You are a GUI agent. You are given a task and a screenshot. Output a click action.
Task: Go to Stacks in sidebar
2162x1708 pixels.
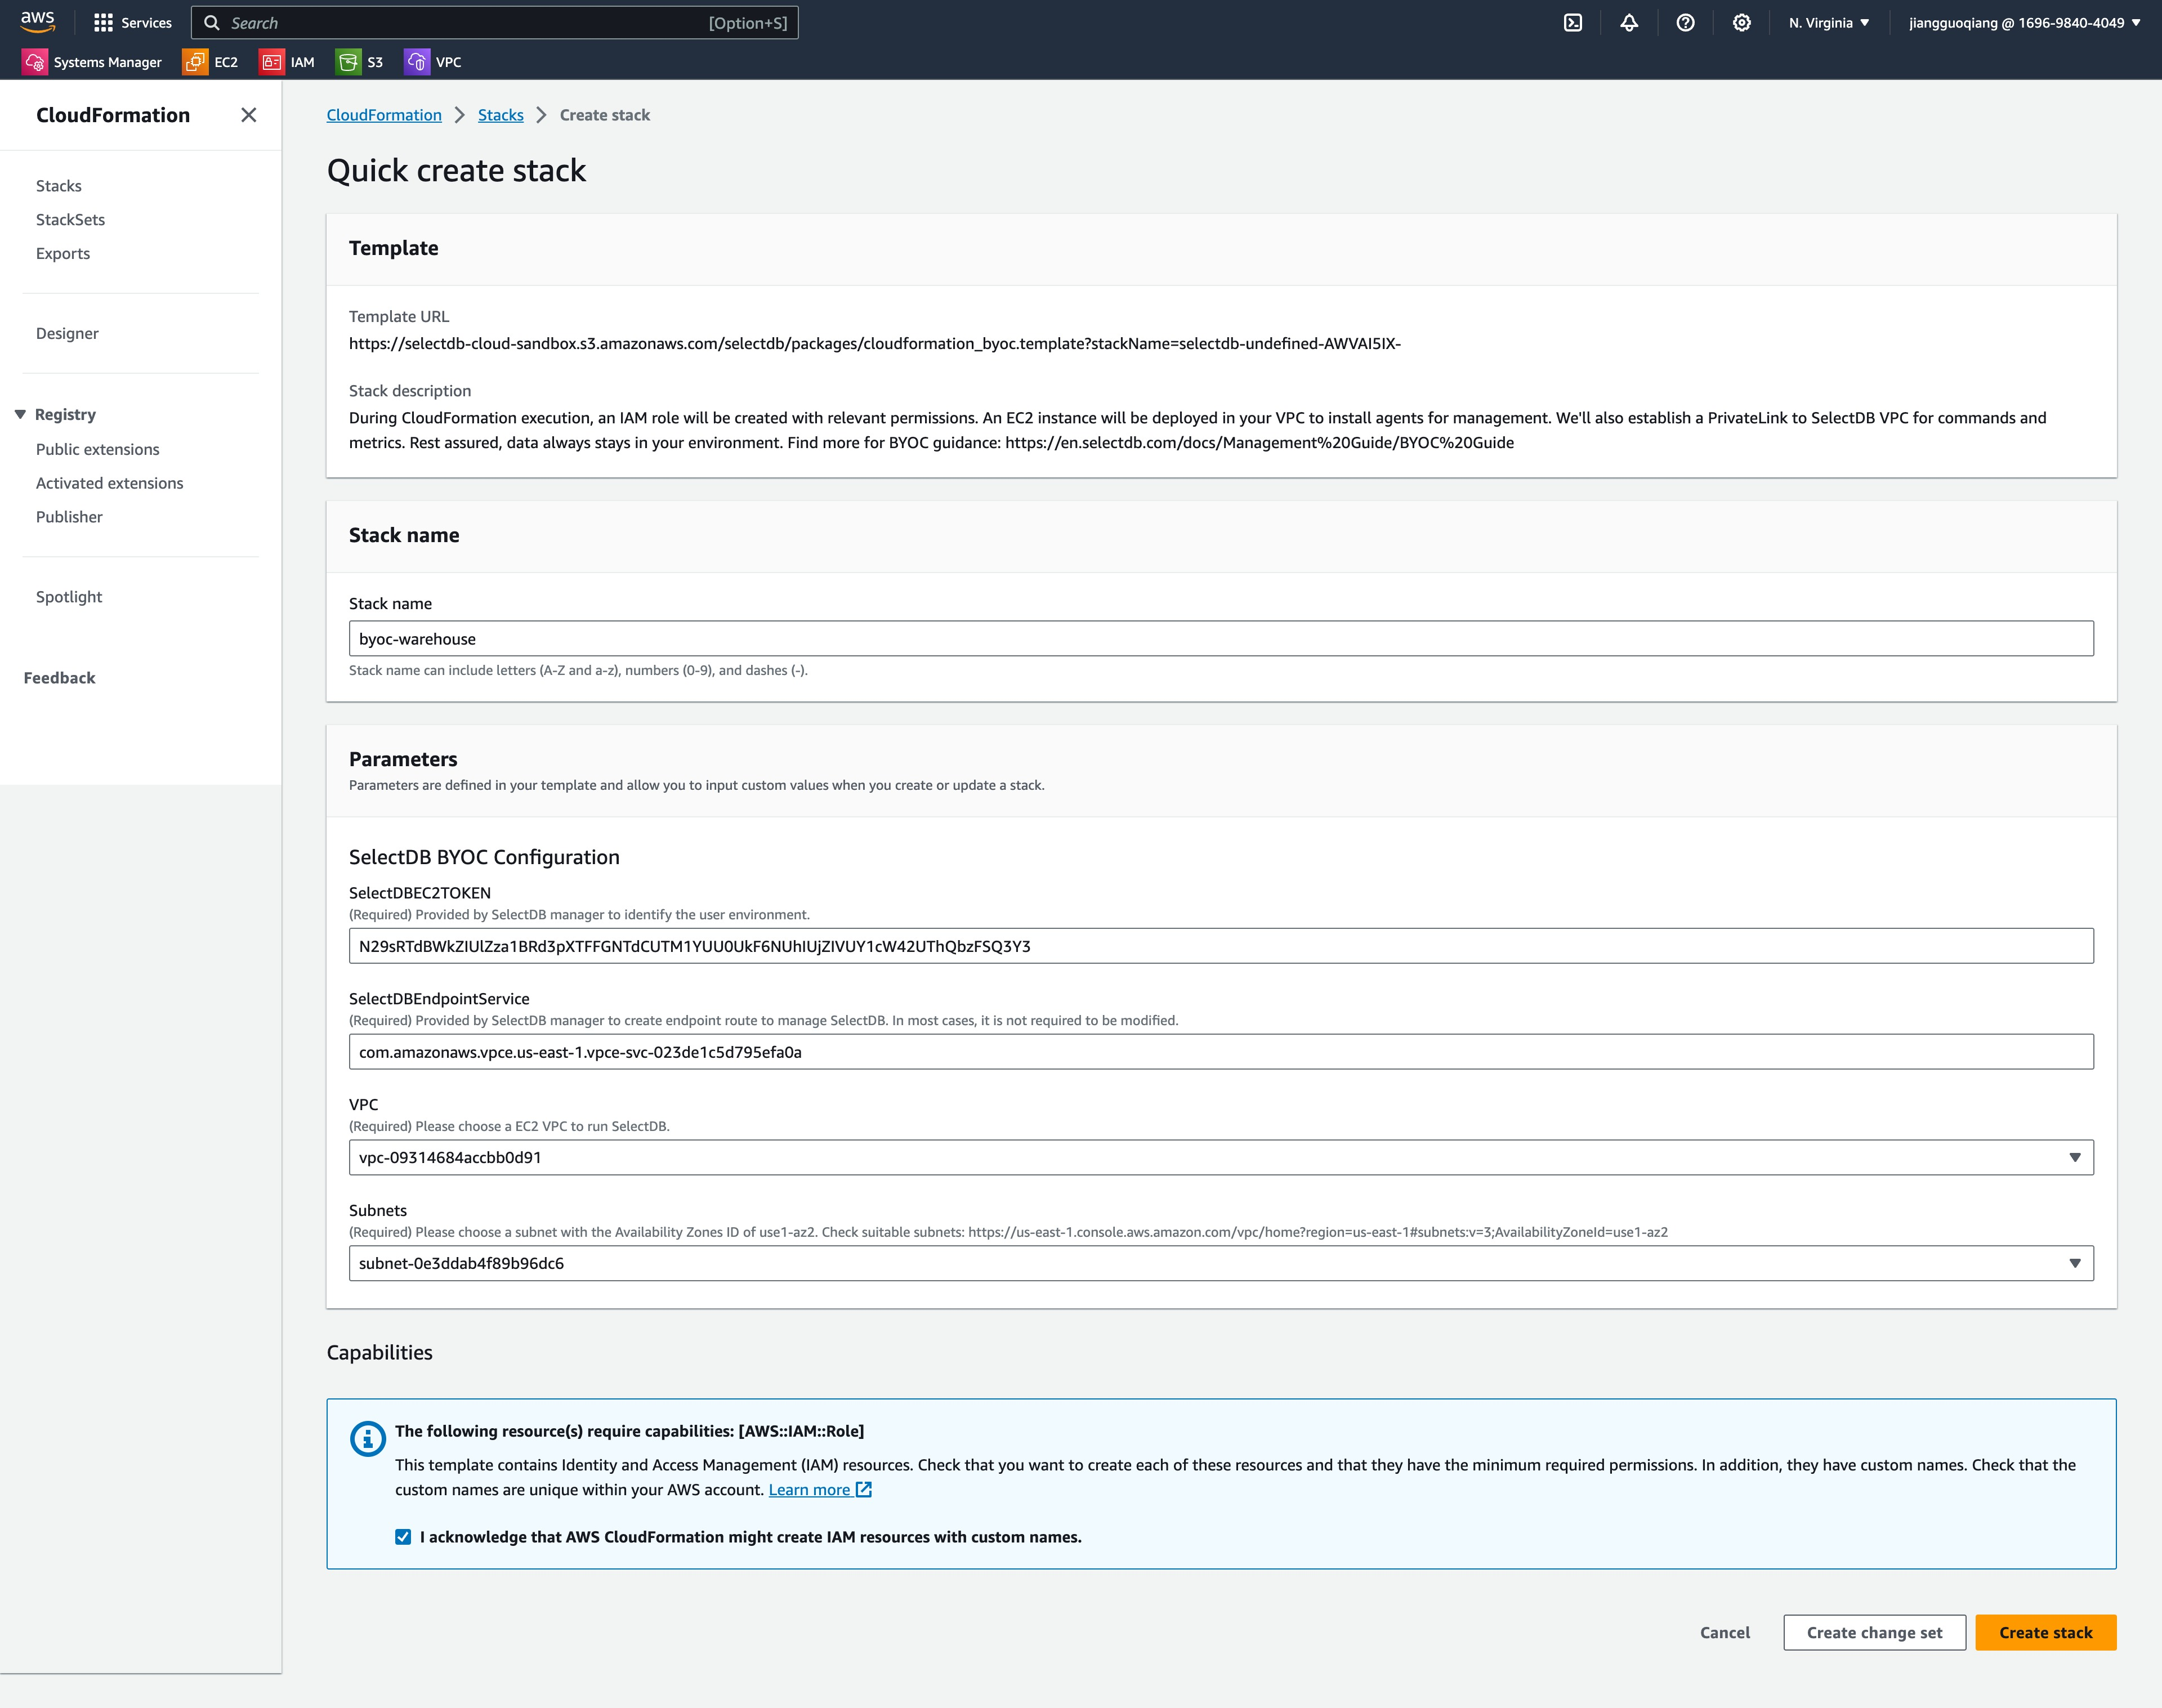(59, 186)
